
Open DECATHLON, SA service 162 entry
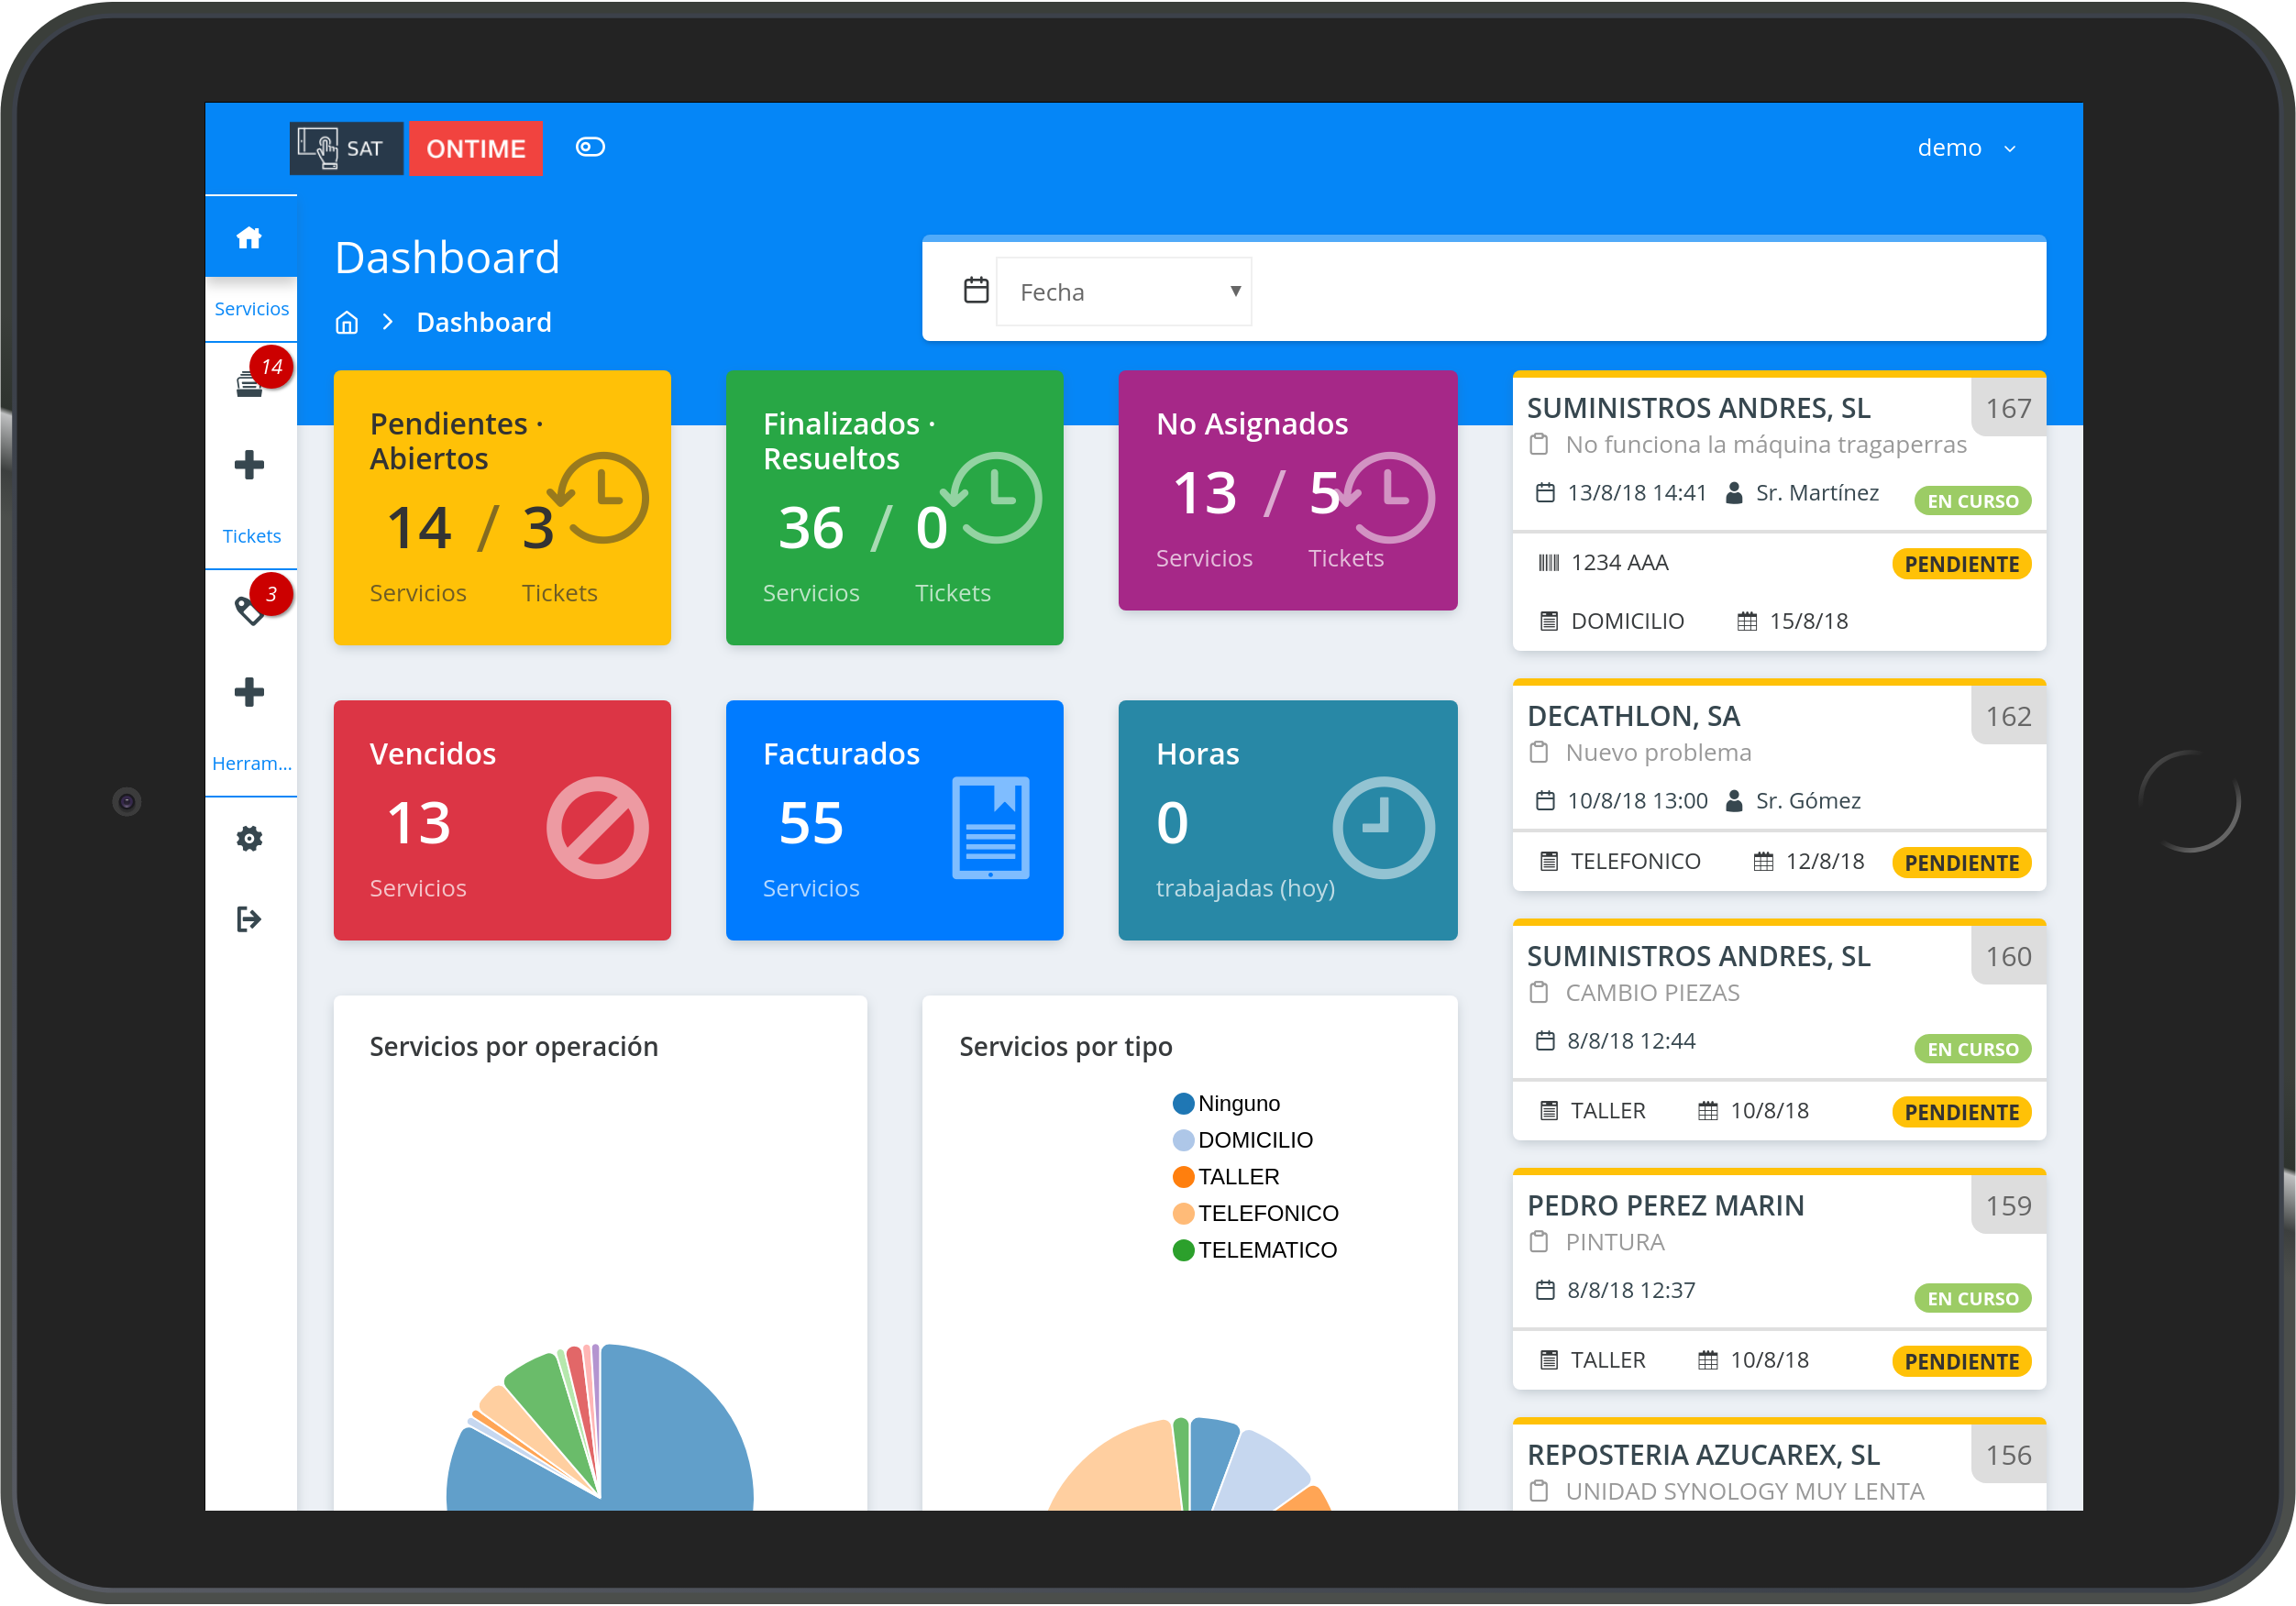click(1633, 716)
